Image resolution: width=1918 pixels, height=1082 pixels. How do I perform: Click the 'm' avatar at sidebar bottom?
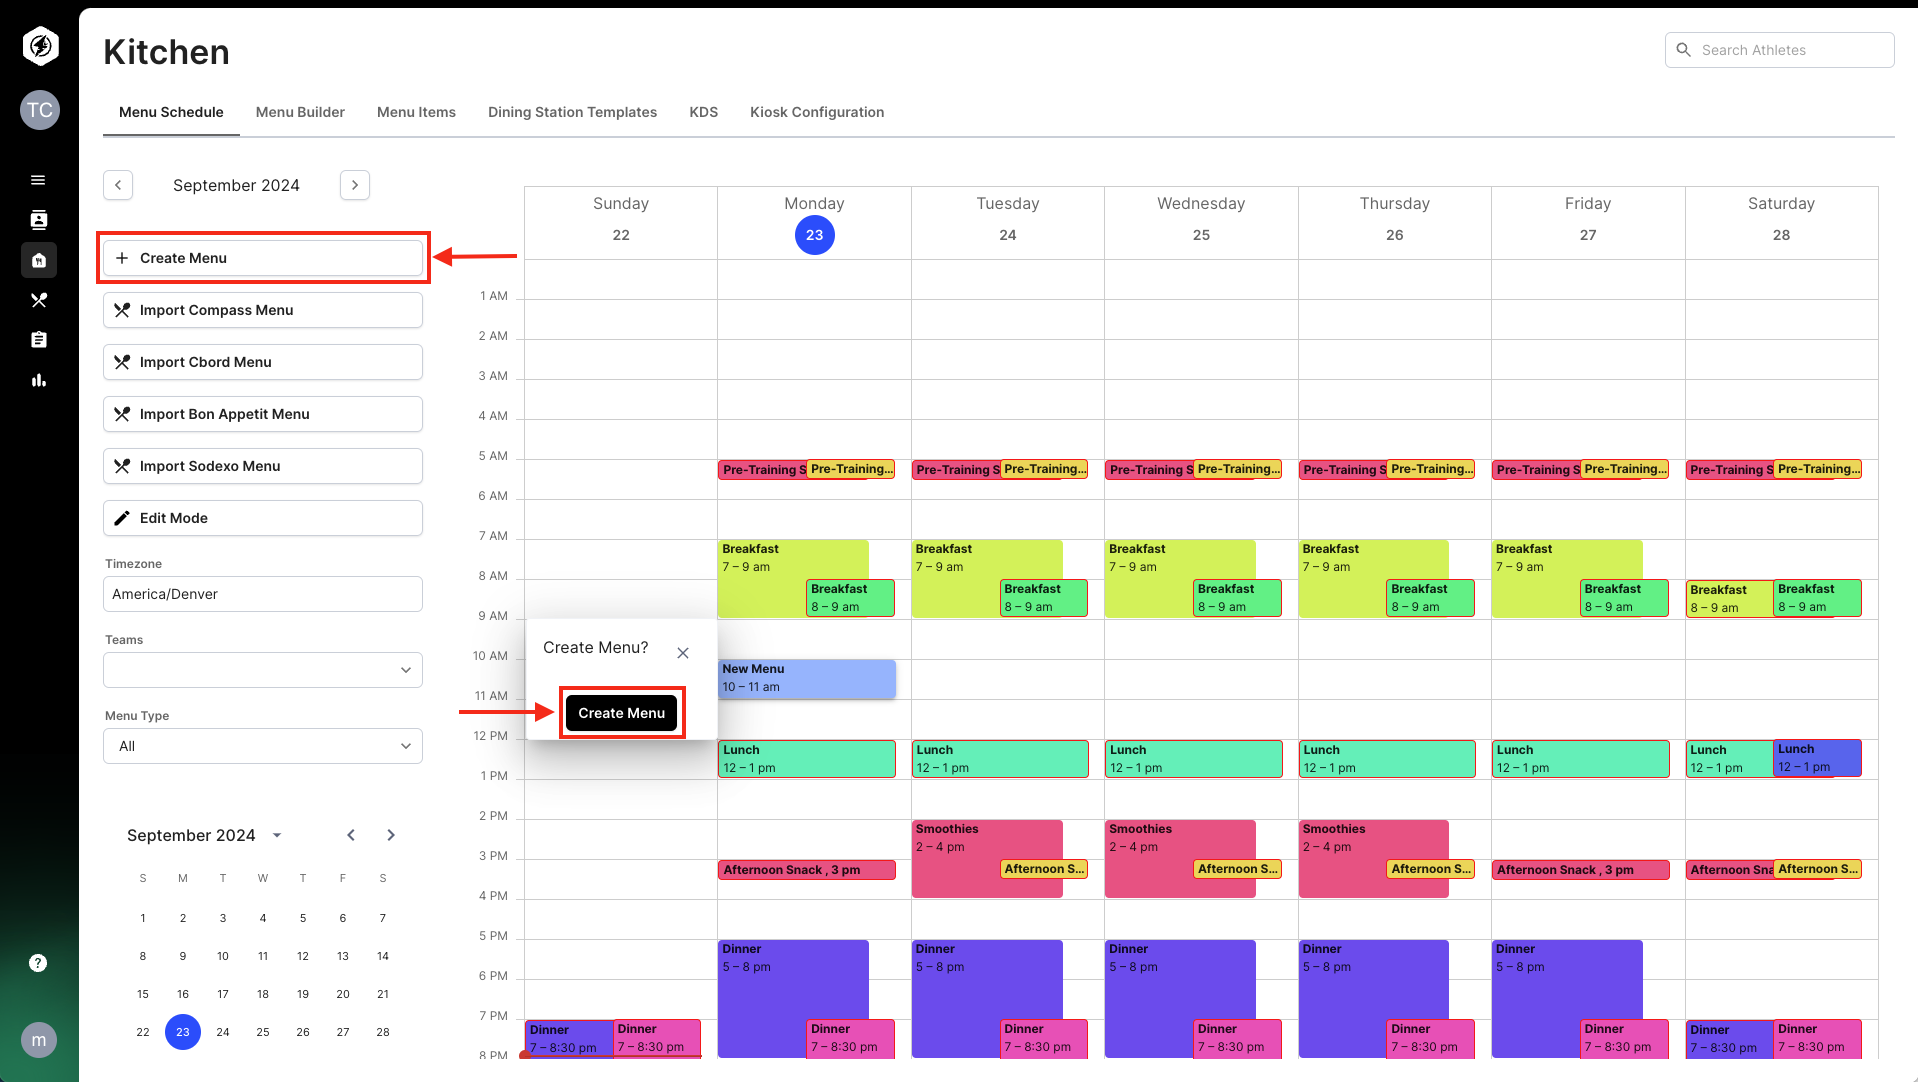click(x=39, y=1040)
